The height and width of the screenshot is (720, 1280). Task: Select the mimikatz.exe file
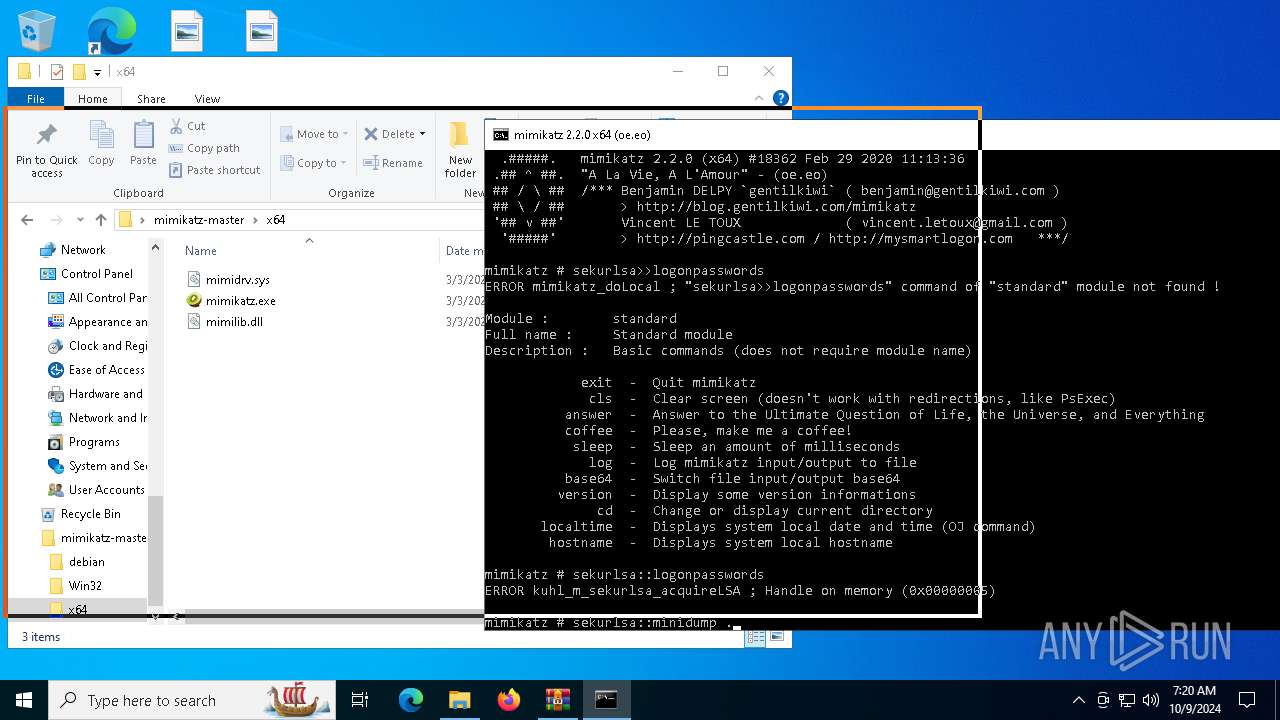pos(241,301)
